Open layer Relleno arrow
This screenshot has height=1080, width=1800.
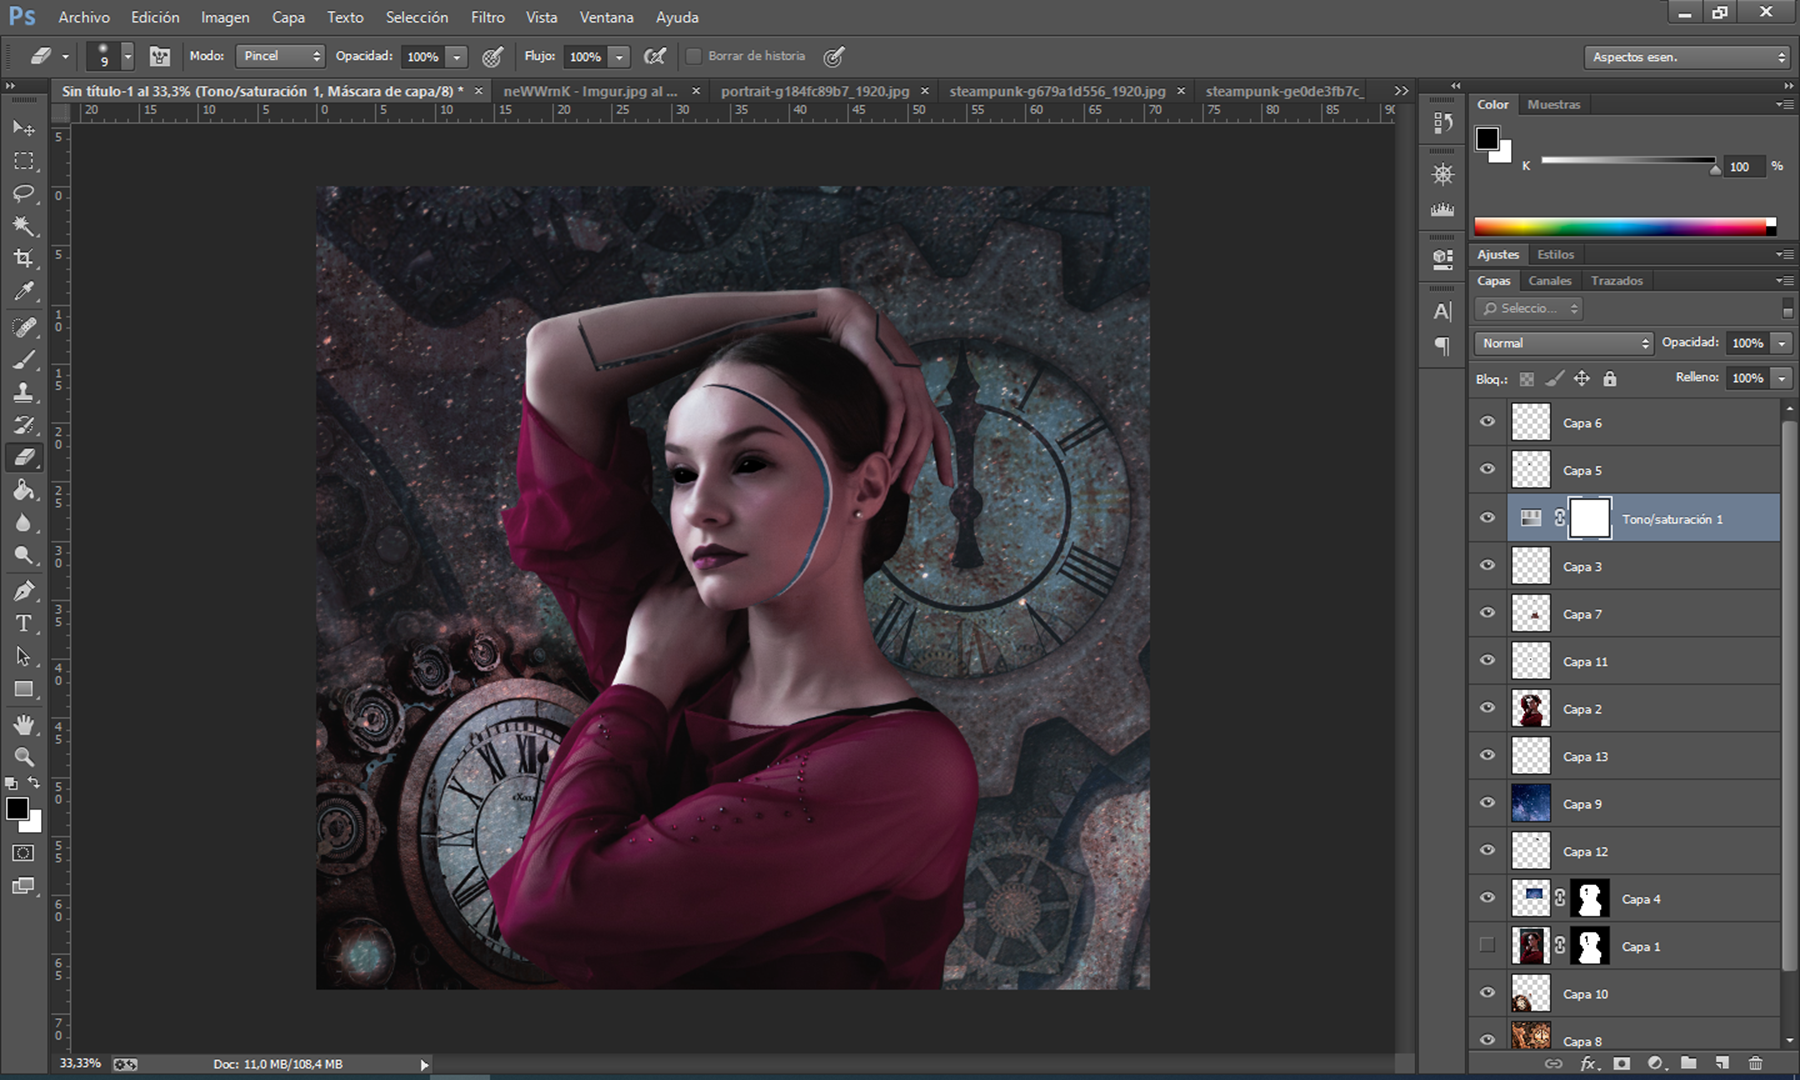tap(1781, 378)
